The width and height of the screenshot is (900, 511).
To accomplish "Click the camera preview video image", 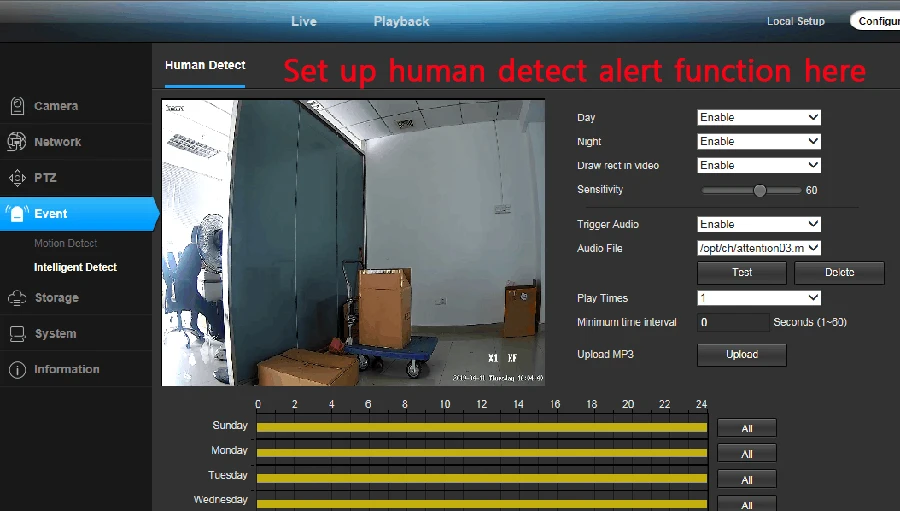I will click(353, 243).
